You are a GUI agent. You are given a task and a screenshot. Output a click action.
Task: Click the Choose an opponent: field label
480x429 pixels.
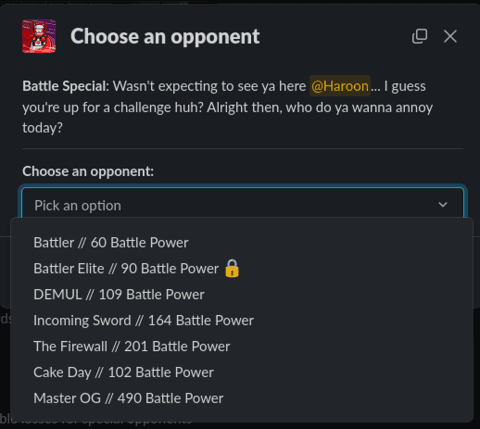click(88, 171)
